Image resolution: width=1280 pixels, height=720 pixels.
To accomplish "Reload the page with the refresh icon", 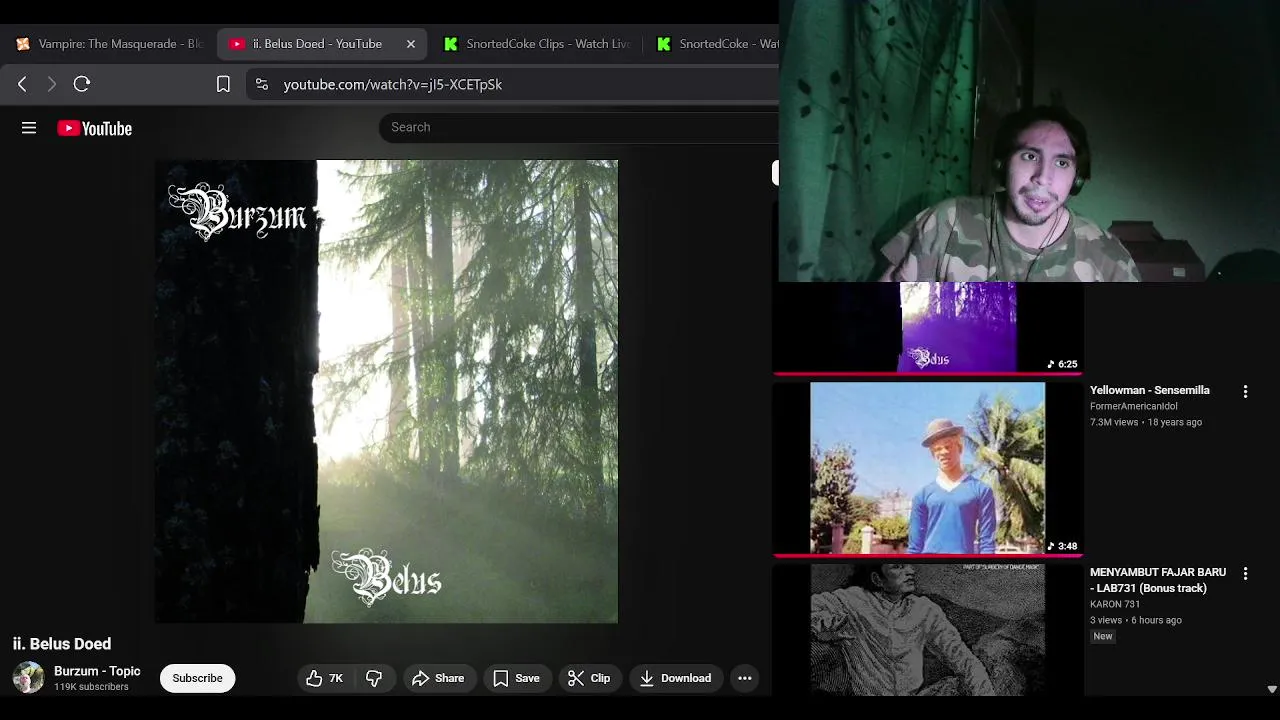I will (x=82, y=85).
